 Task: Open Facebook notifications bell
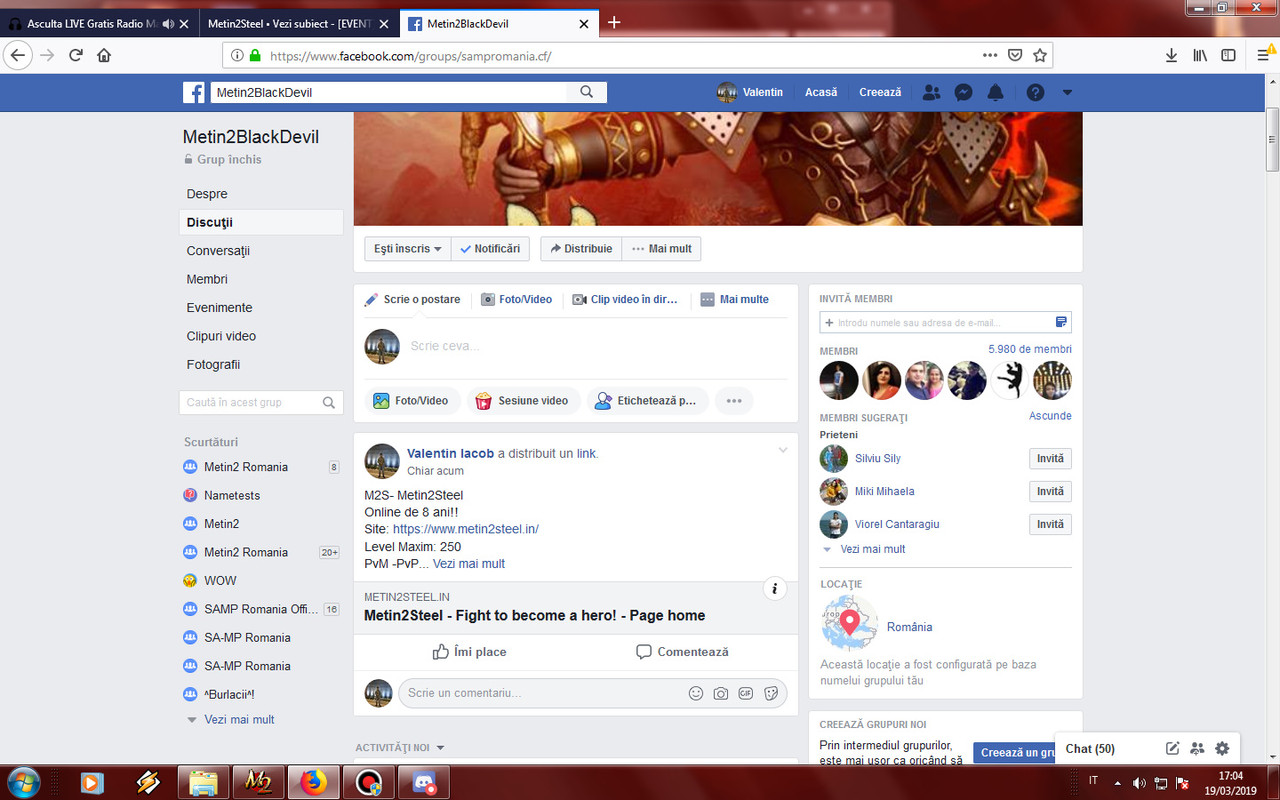pos(995,92)
